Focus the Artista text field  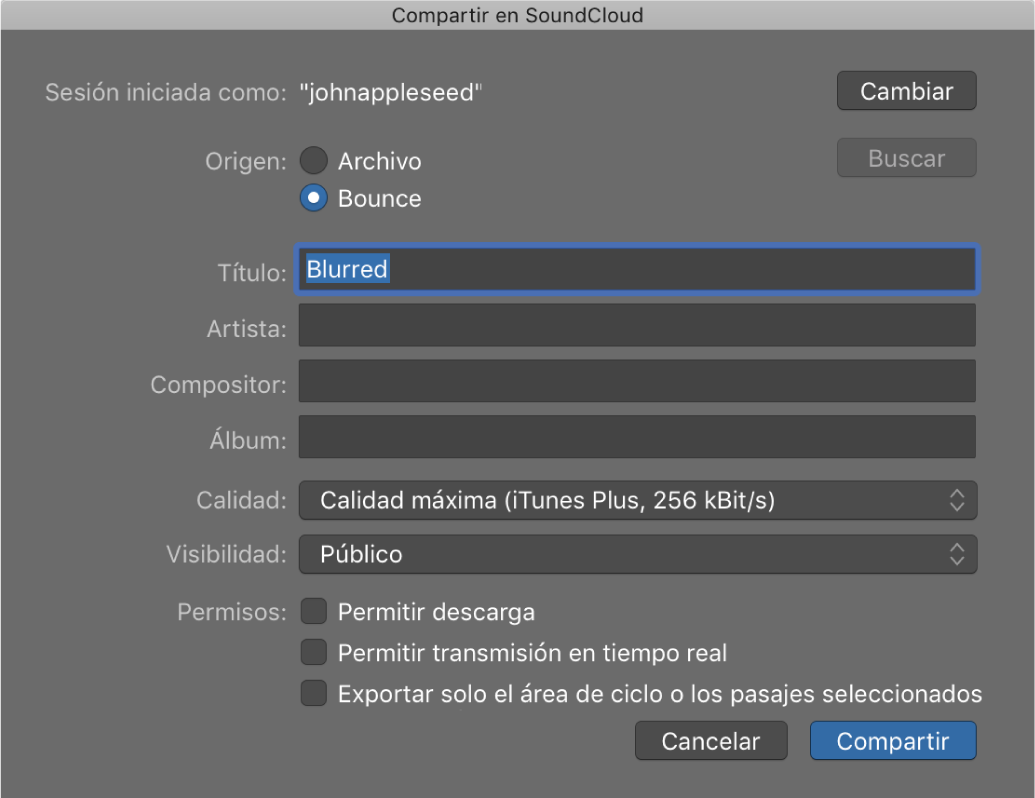click(636, 326)
